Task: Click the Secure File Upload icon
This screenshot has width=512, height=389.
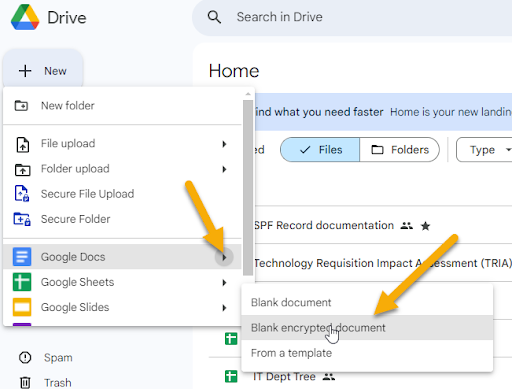Action: coord(22,194)
